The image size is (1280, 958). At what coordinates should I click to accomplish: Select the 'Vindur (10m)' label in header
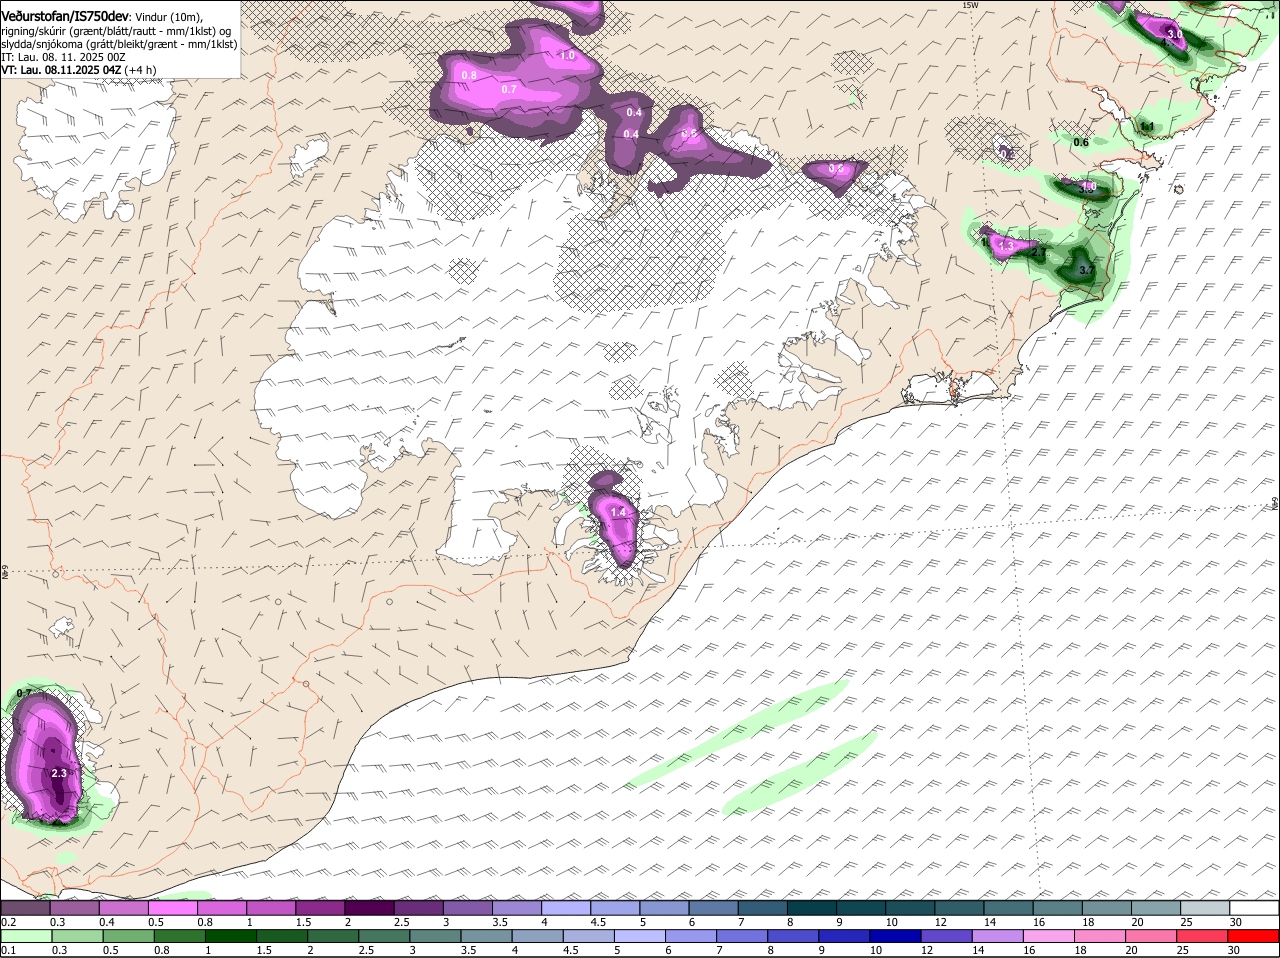pos(170,18)
